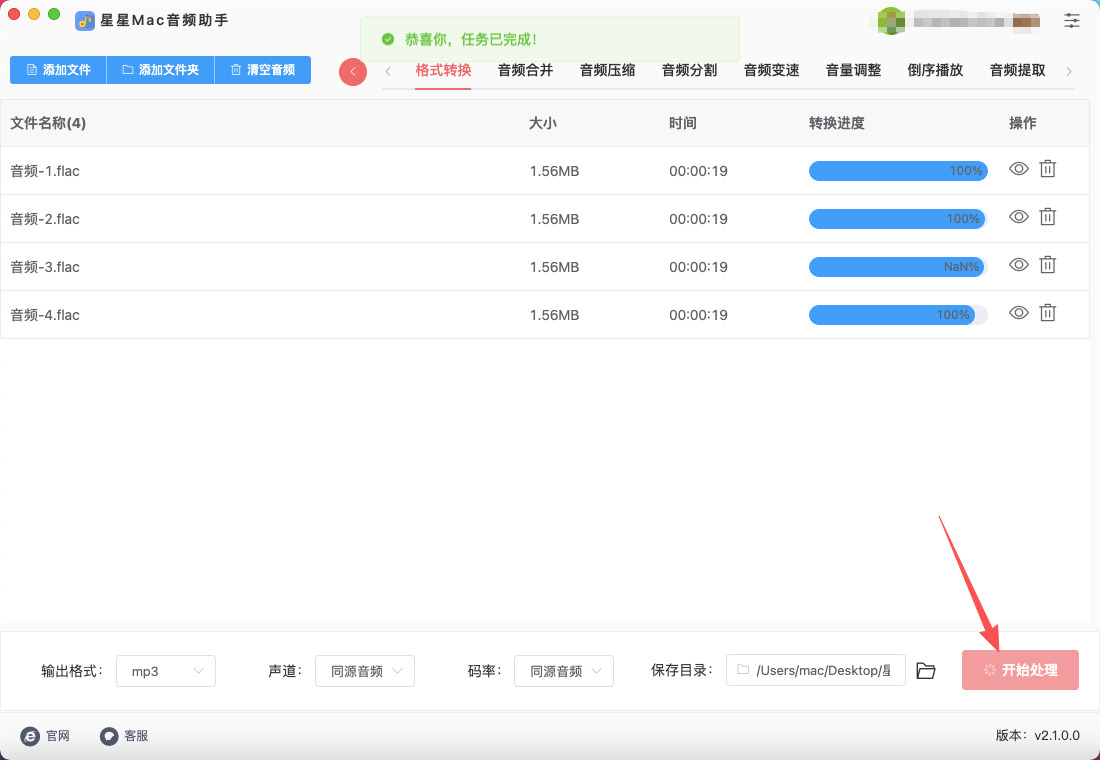
Task: Open the 码率 bitrate dropdown
Action: [x=564, y=671]
